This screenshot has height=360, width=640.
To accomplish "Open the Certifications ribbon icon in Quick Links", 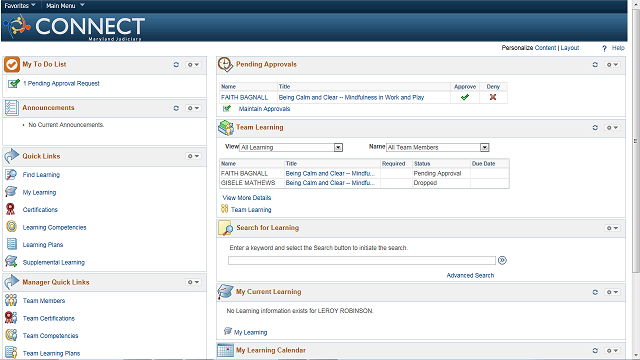I will point(11,209).
